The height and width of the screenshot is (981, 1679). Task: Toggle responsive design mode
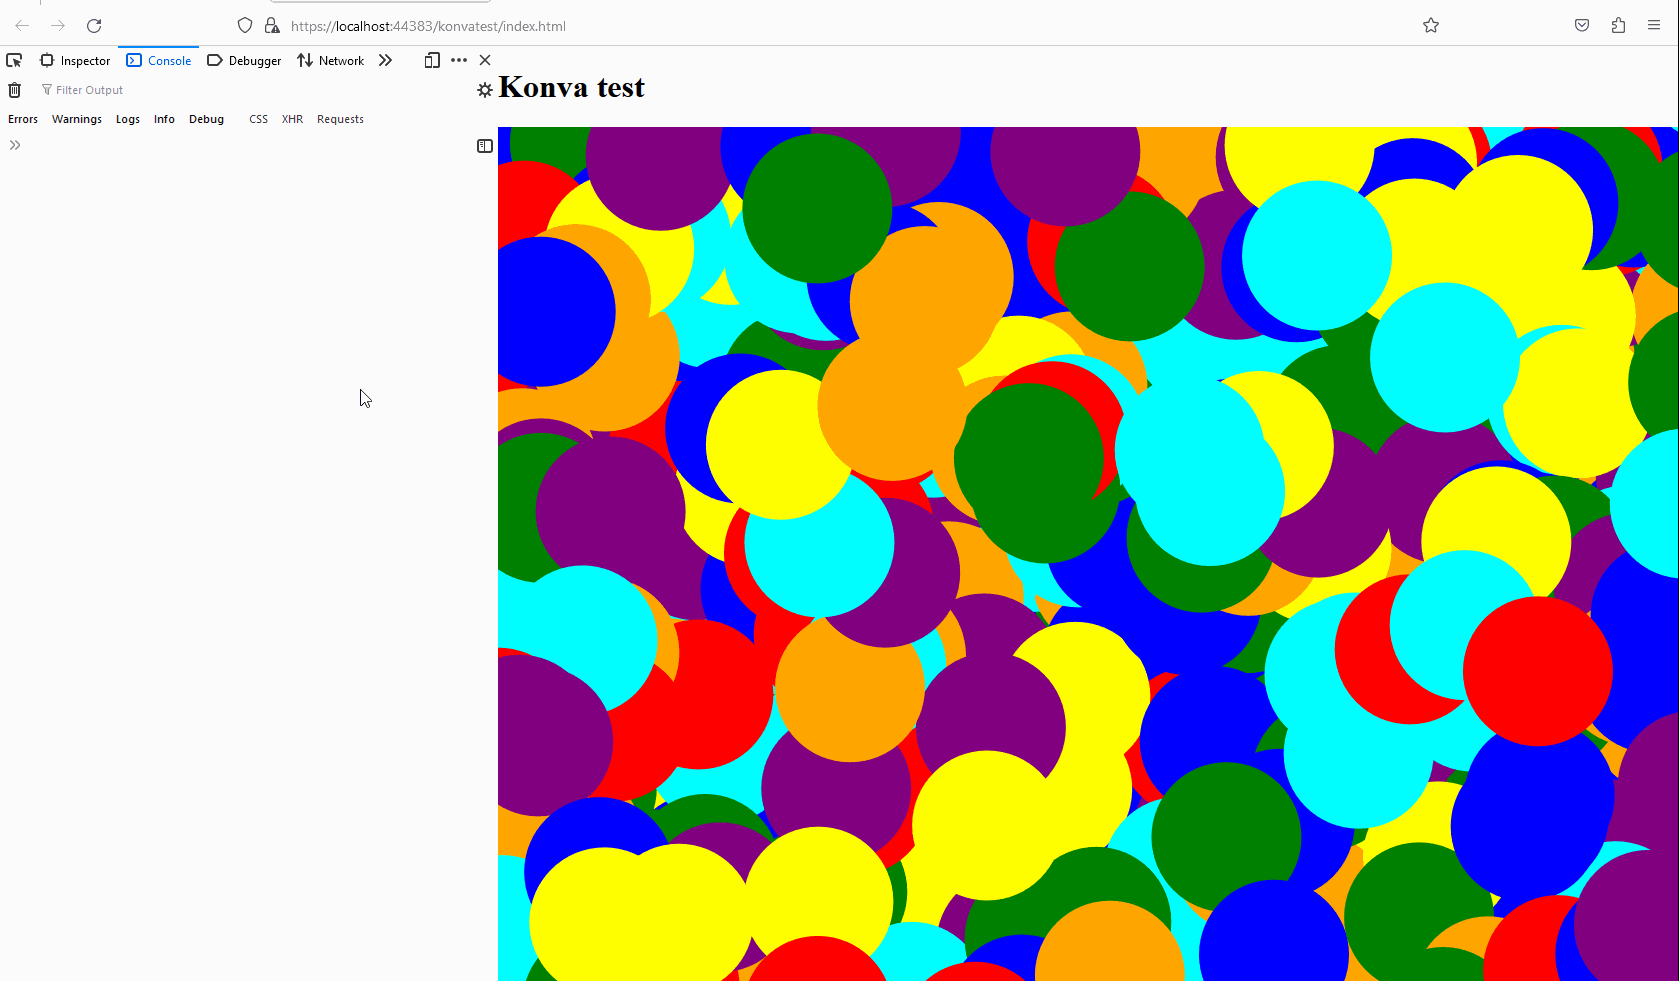[x=431, y=60]
